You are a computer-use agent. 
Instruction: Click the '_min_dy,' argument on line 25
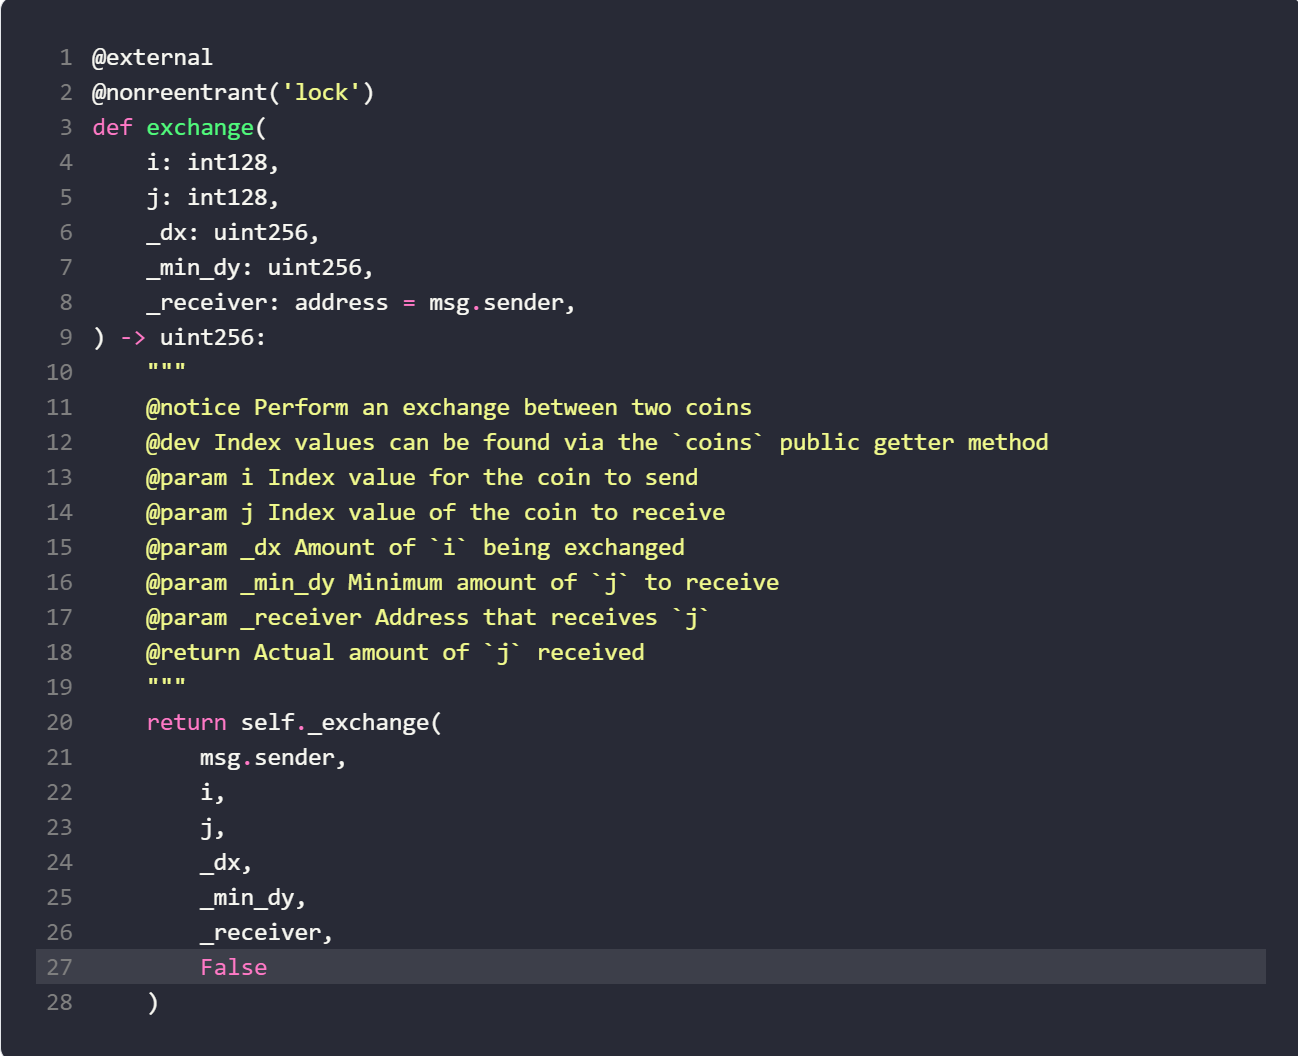pos(253,897)
